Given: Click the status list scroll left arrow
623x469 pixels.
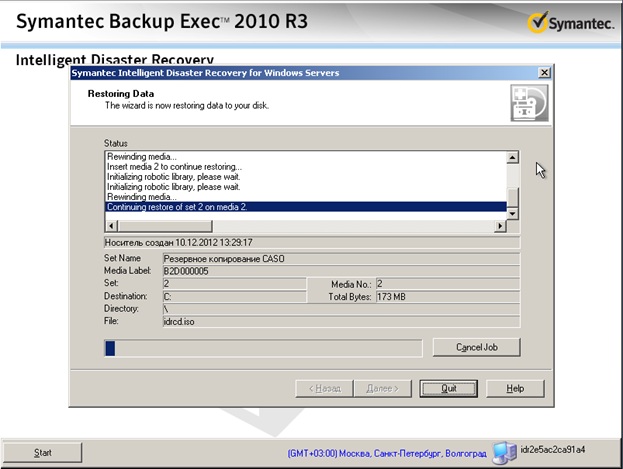Looking at the screenshot, I should coord(111,226).
